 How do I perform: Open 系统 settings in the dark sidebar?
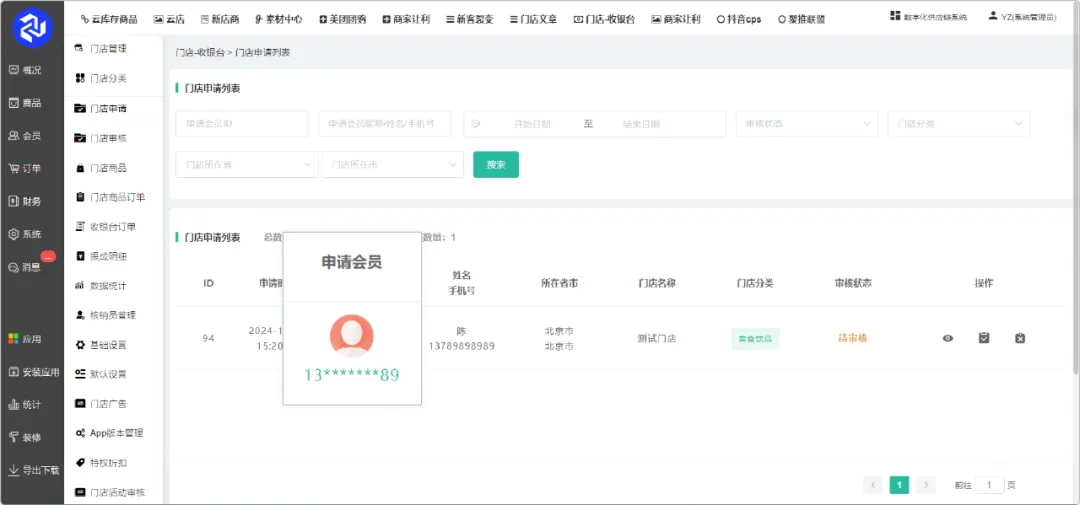[x=25, y=234]
